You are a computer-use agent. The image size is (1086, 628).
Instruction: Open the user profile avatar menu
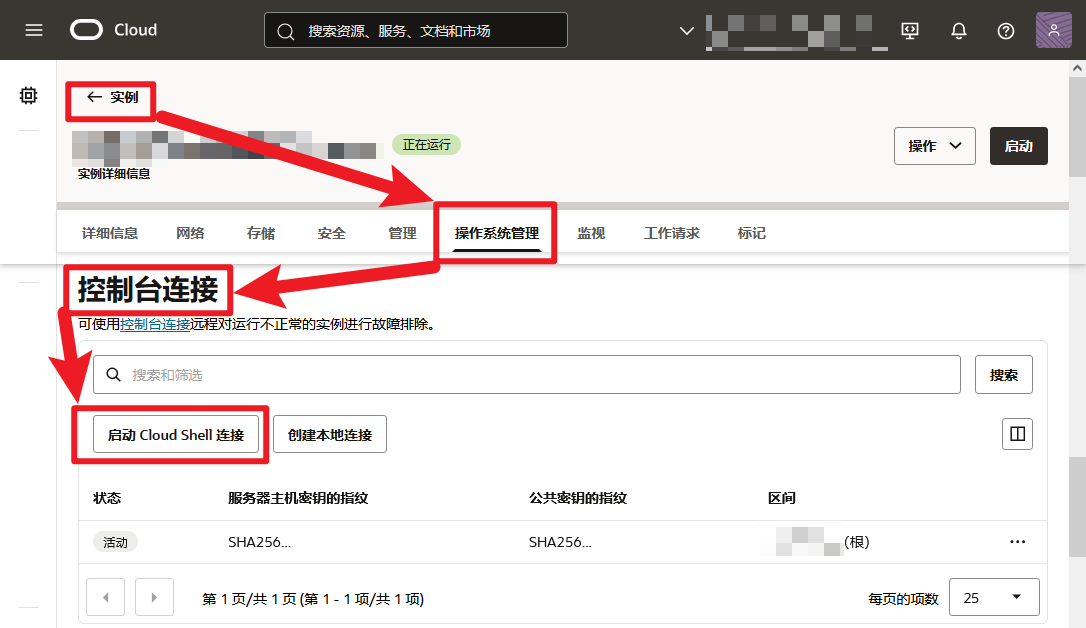coord(1053,30)
